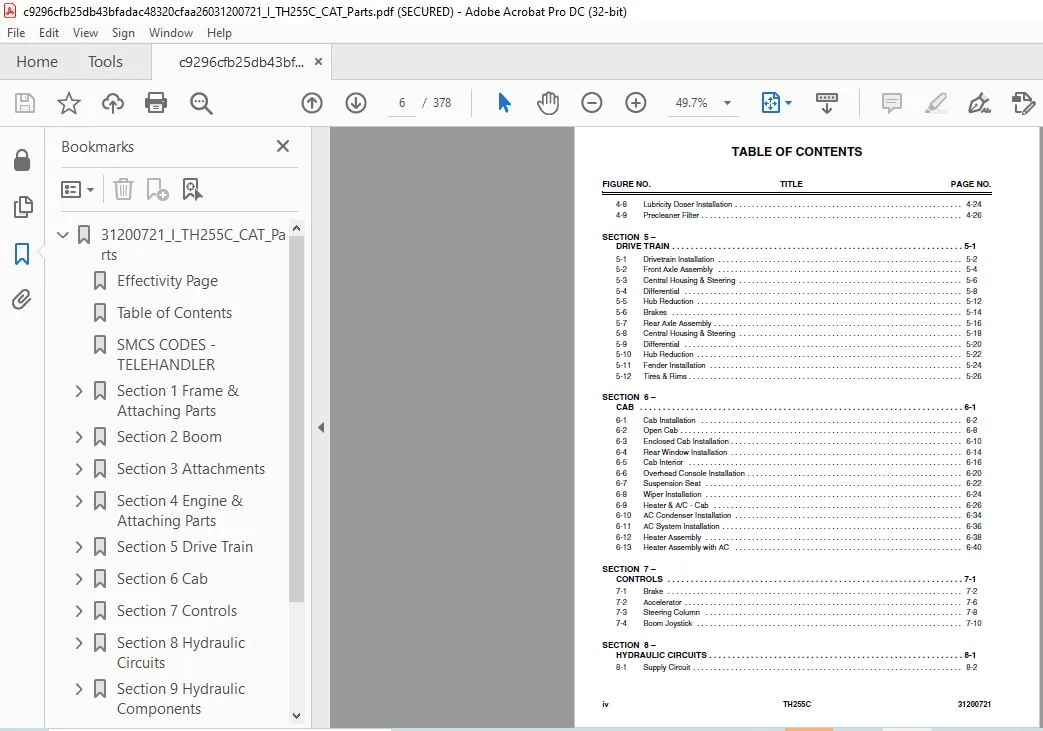Screen dimensions: 1043x731
Task: Delete the selected bookmark with the trash icon
Action: (x=123, y=190)
